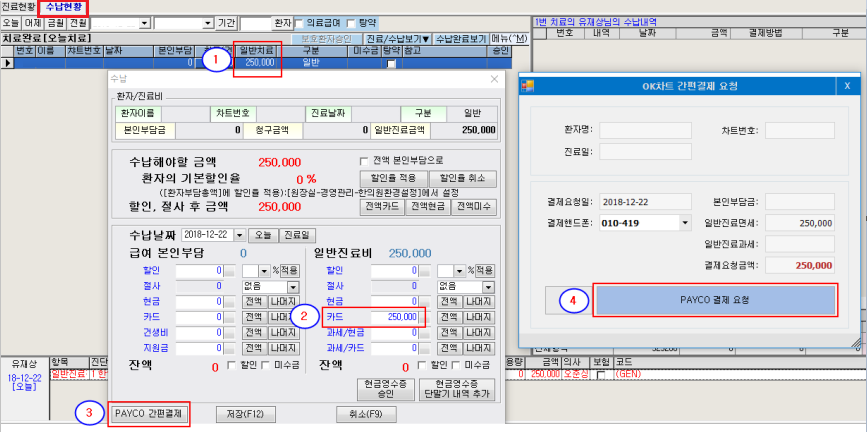
Task: Open first combo box after 전월 button
Action: coord(145,23)
